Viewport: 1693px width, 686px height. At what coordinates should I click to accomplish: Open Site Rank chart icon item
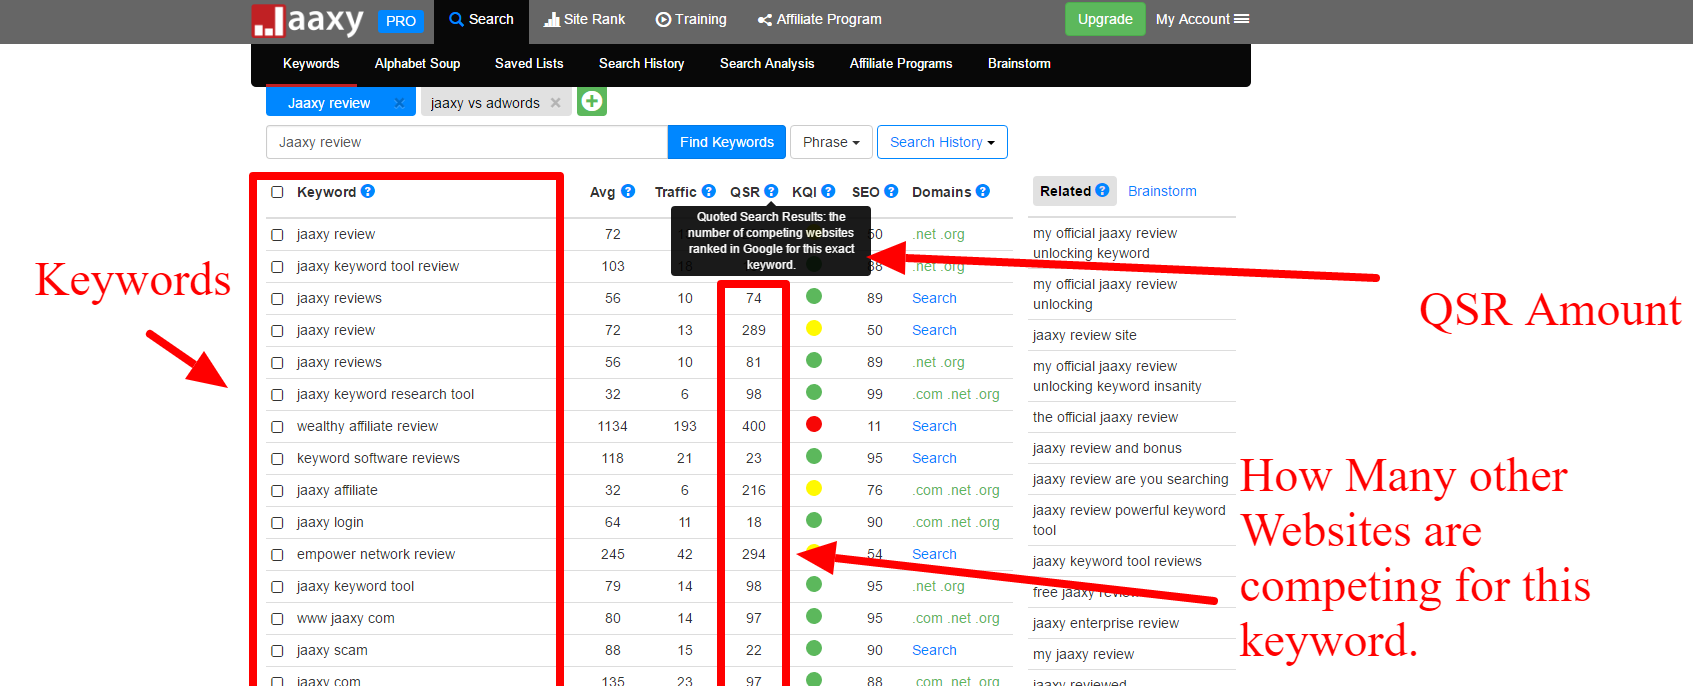(584, 19)
